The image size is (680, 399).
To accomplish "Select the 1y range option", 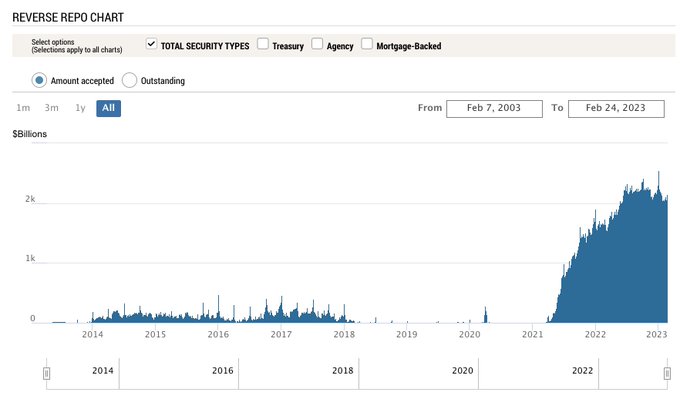I will (x=80, y=108).
